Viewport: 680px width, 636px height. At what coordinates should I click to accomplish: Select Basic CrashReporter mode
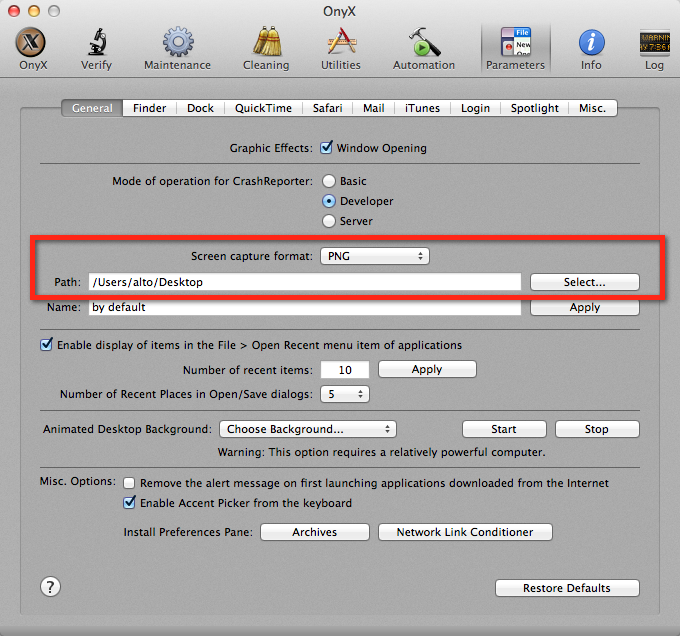[329, 181]
